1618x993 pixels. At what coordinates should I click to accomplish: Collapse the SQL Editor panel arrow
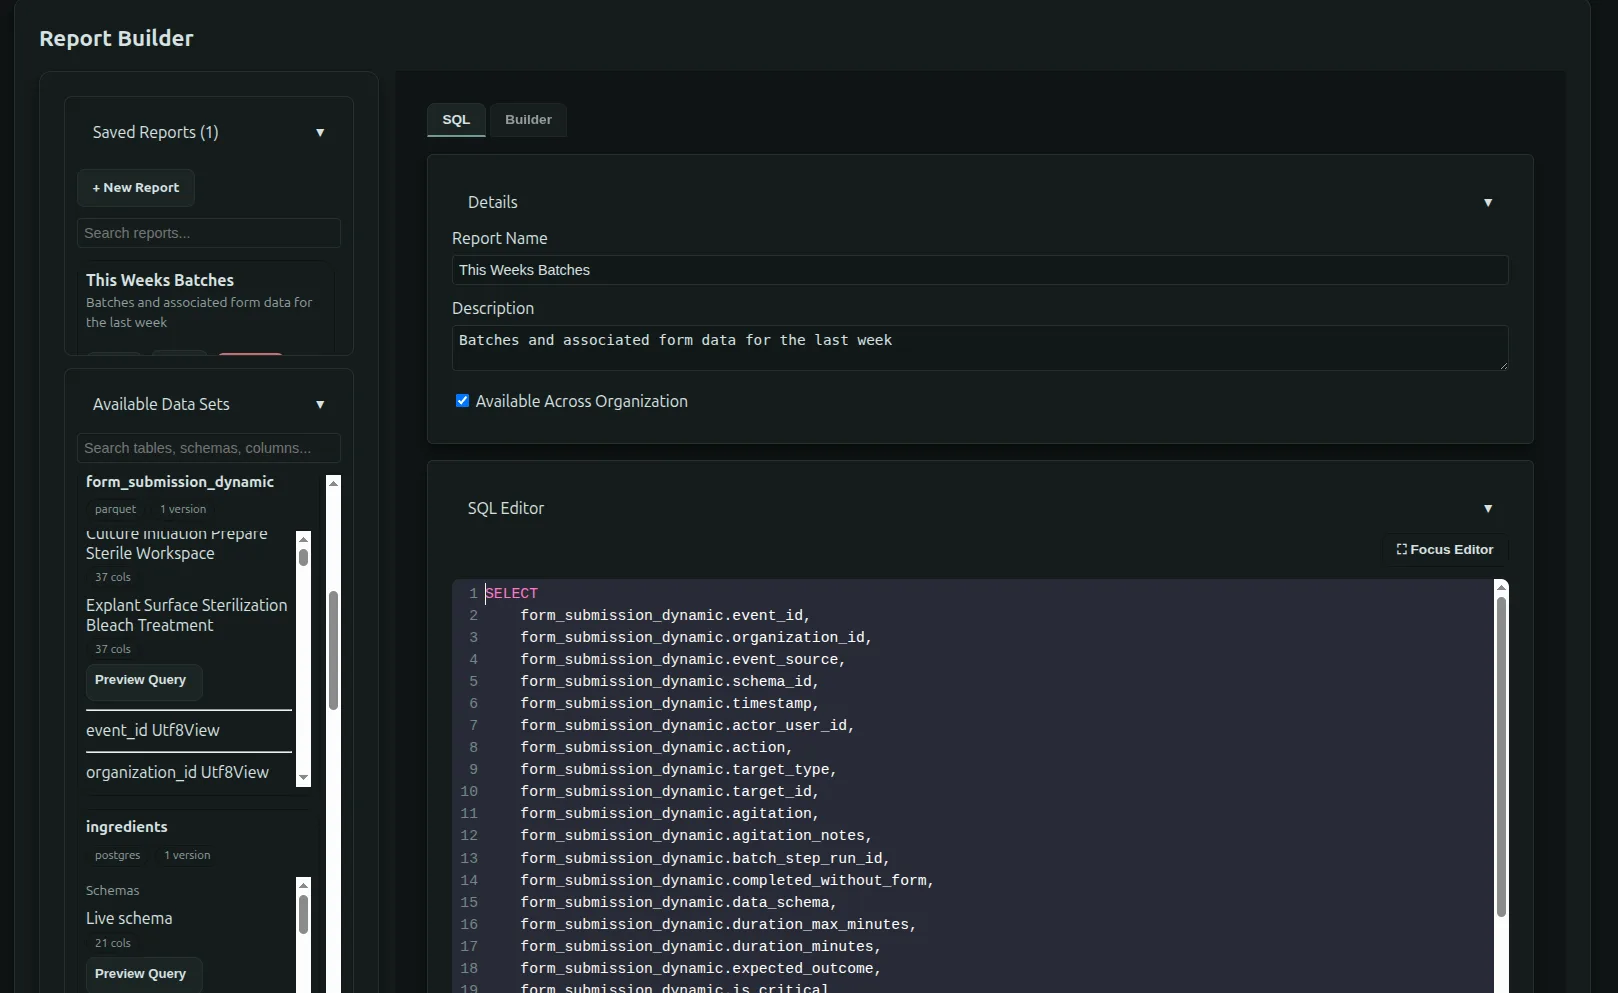(x=1488, y=509)
